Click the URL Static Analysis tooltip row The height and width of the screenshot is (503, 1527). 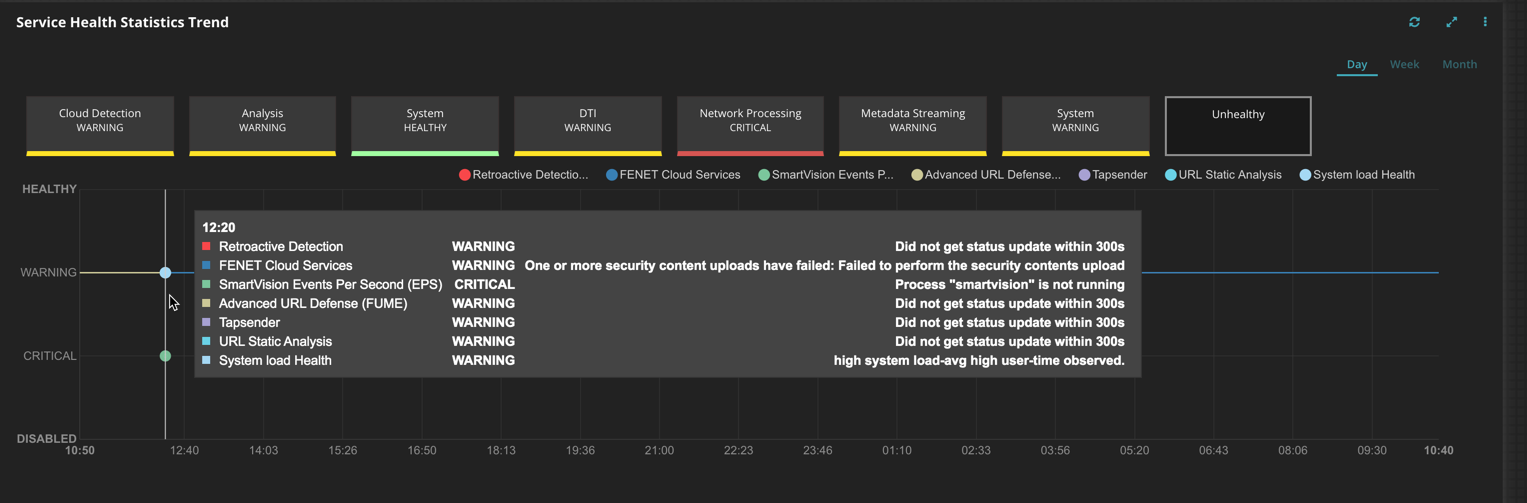coord(664,342)
